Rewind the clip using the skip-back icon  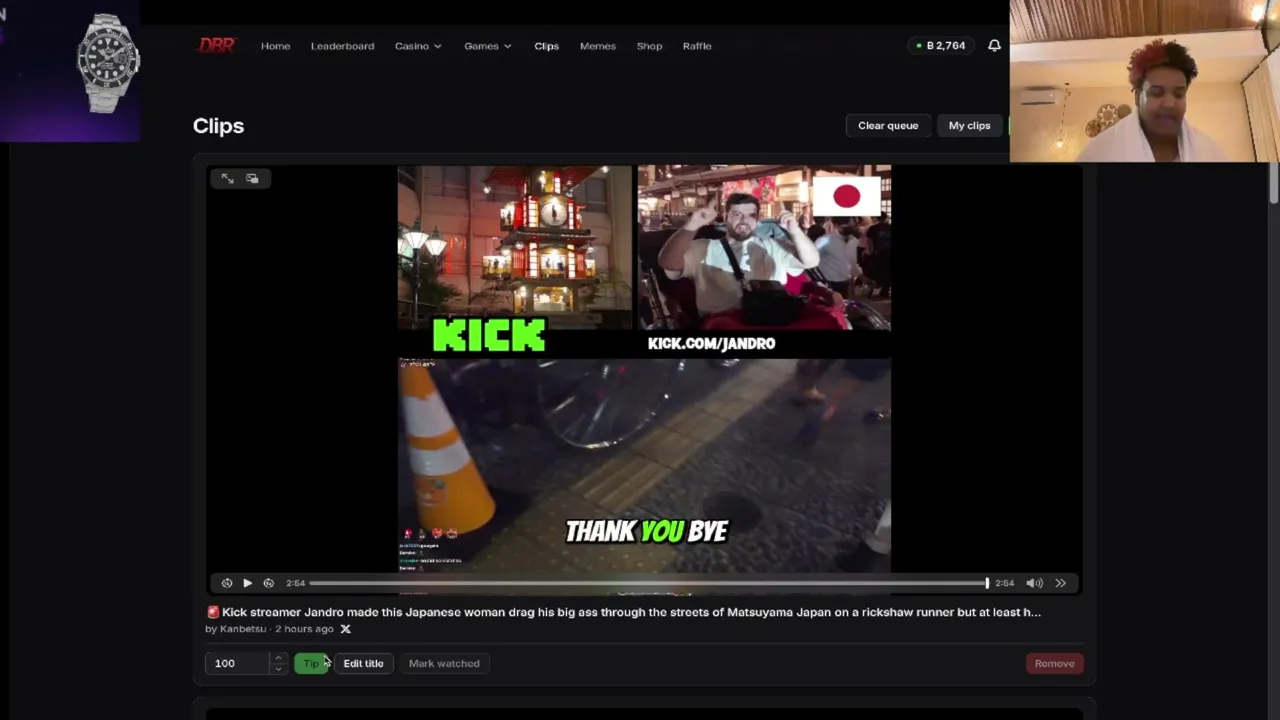pyautogui.click(x=227, y=583)
